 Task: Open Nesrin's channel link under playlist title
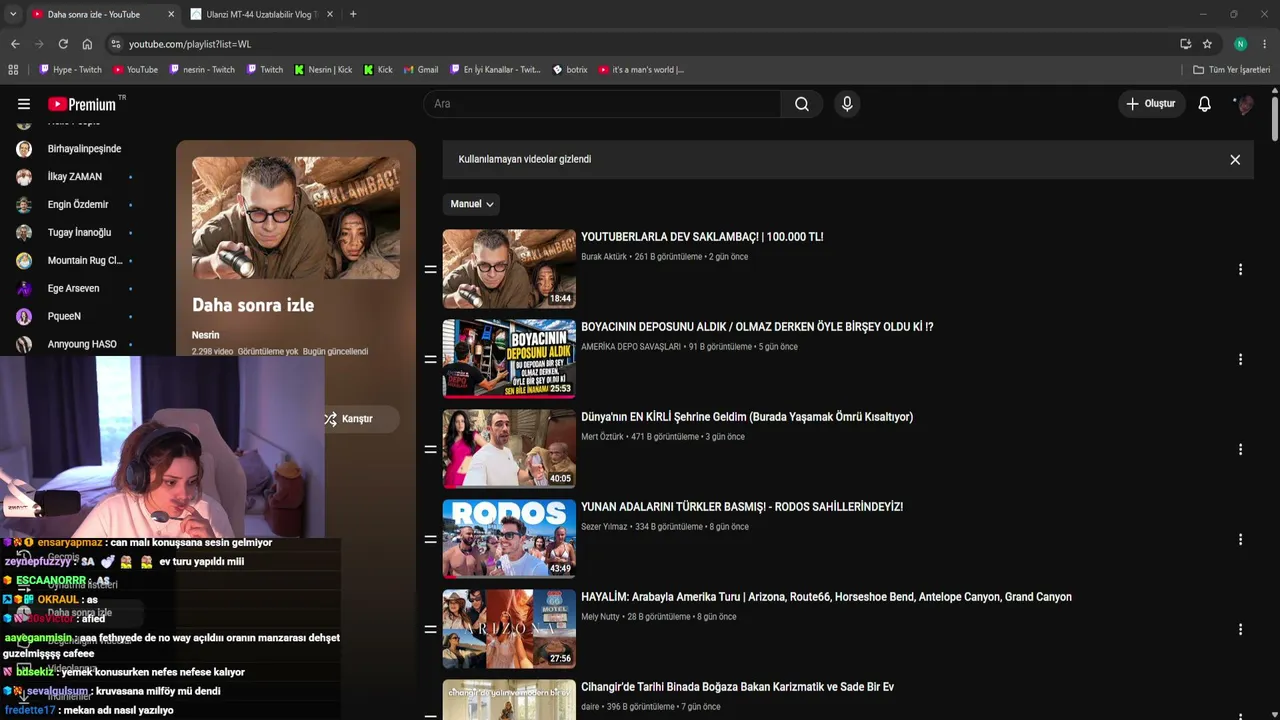(x=206, y=335)
